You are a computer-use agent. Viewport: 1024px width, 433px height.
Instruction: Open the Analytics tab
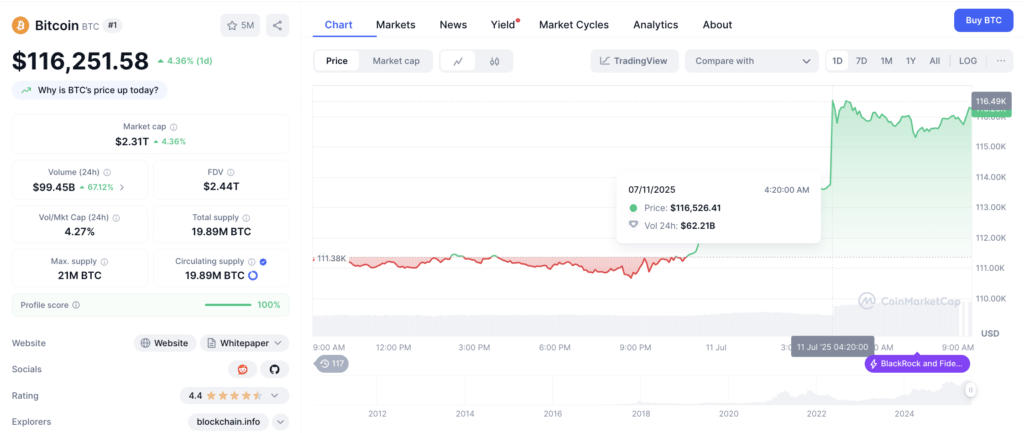(x=656, y=25)
